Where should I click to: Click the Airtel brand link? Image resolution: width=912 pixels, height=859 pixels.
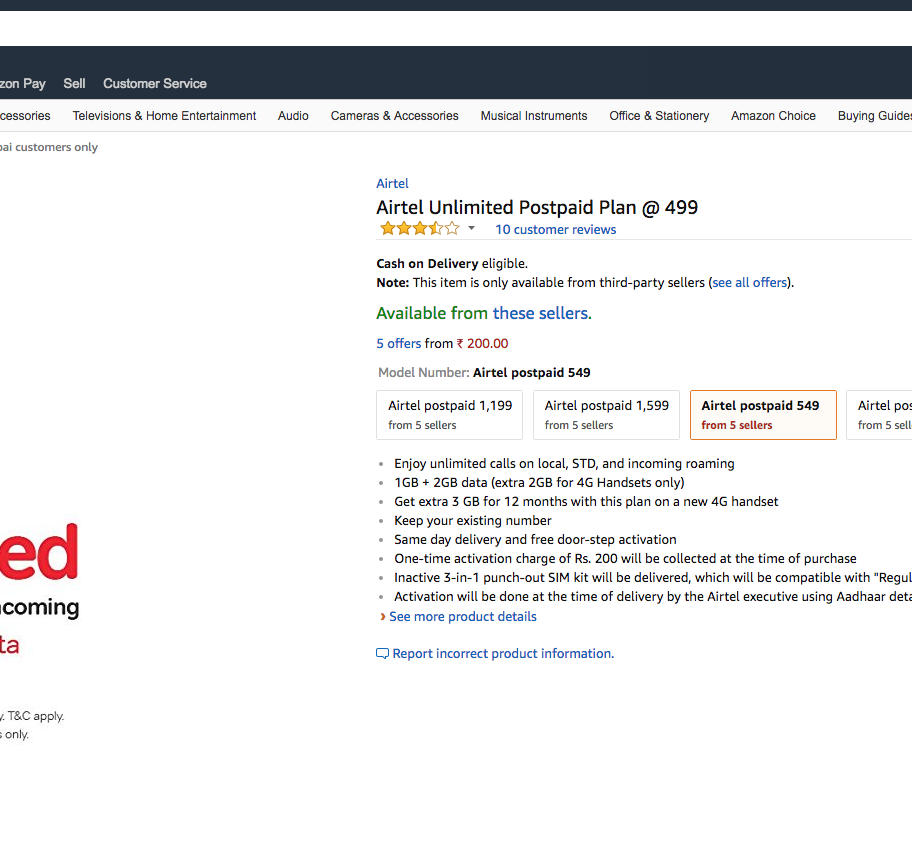click(392, 184)
